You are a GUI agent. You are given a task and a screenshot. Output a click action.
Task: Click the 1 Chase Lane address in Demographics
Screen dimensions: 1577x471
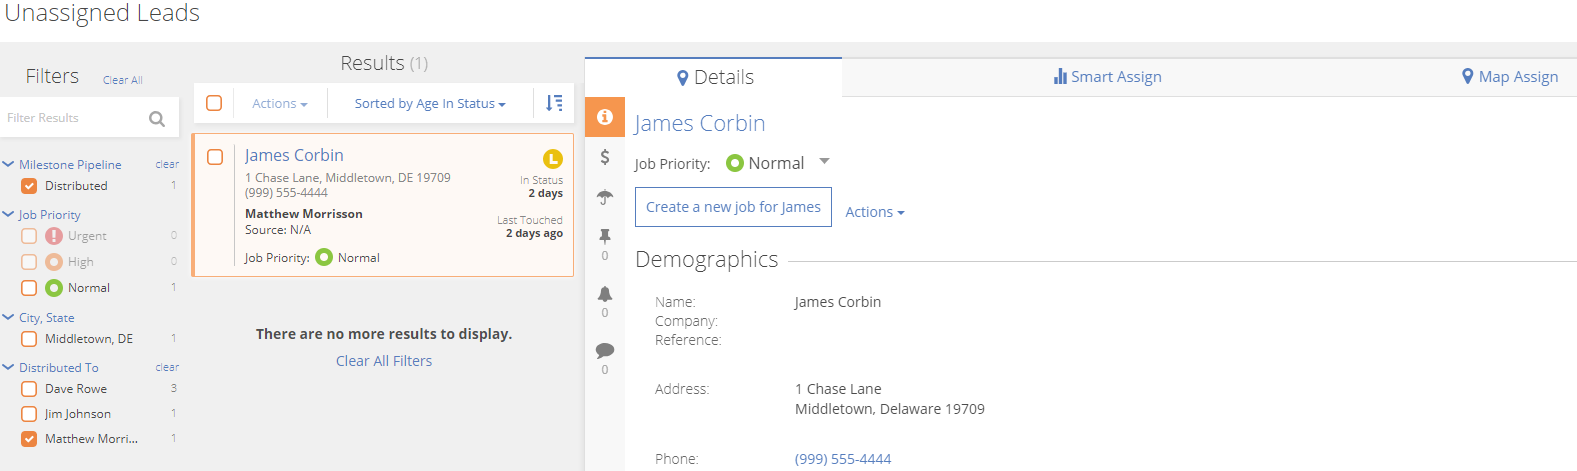838,389
